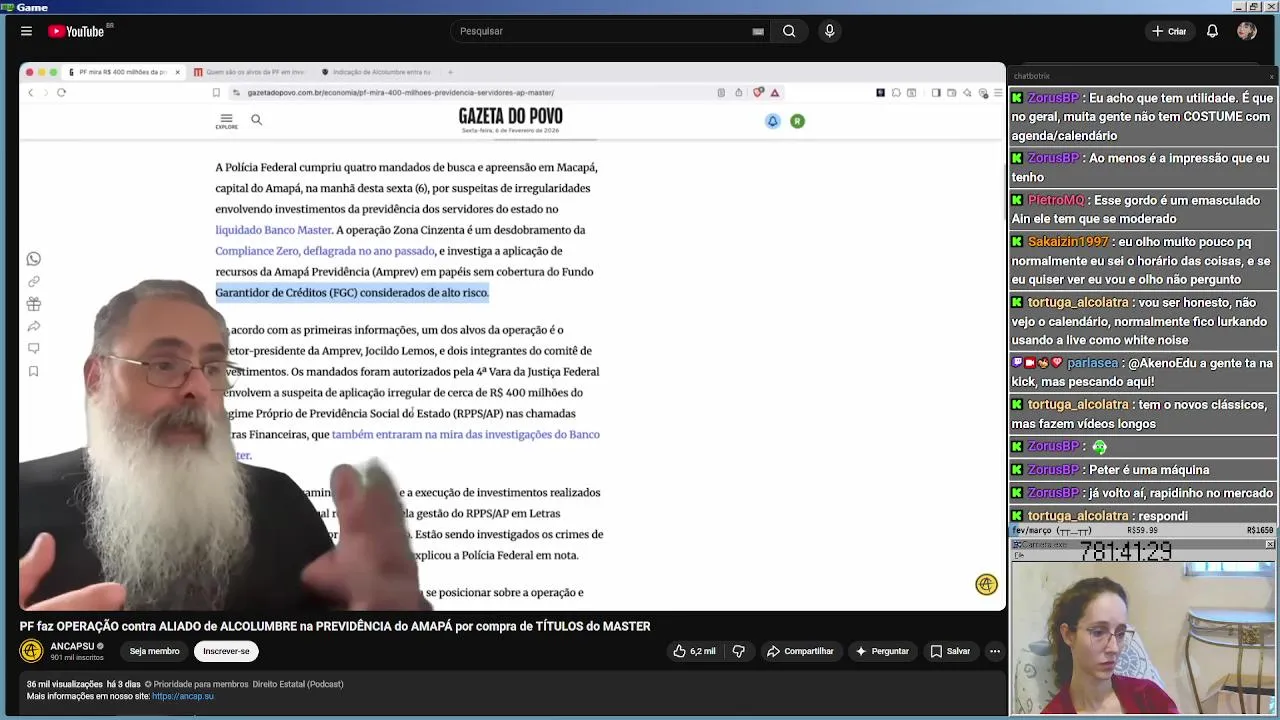Share the video via Compartilhar
Image resolution: width=1280 pixels, height=720 pixels.
coord(800,651)
